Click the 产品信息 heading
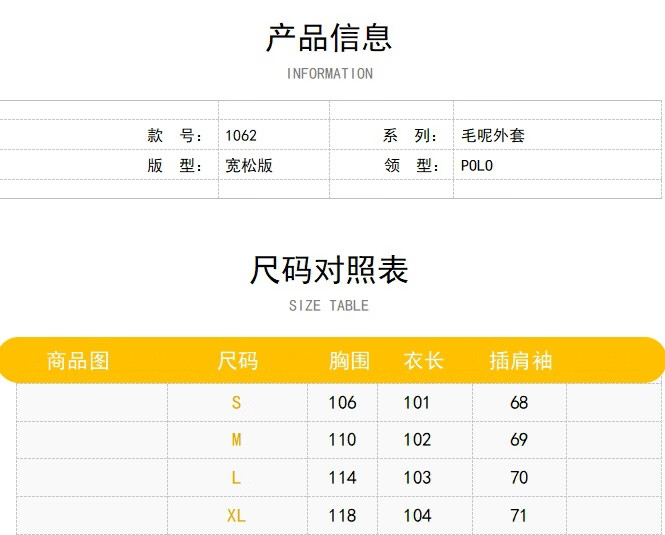Viewport: 665px width, 535px height. (329, 38)
